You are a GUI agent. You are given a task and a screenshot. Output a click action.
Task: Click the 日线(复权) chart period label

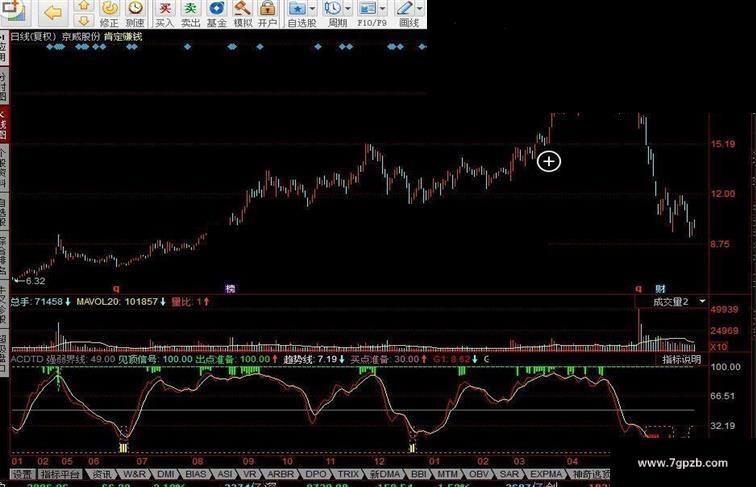[x=33, y=37]
